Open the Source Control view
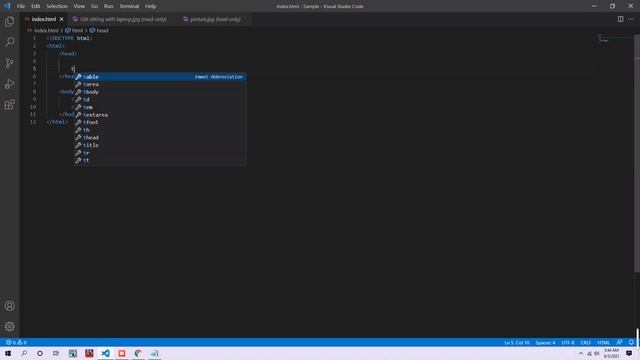The width and height of the screenshot is (640, 360). point(9,63)
